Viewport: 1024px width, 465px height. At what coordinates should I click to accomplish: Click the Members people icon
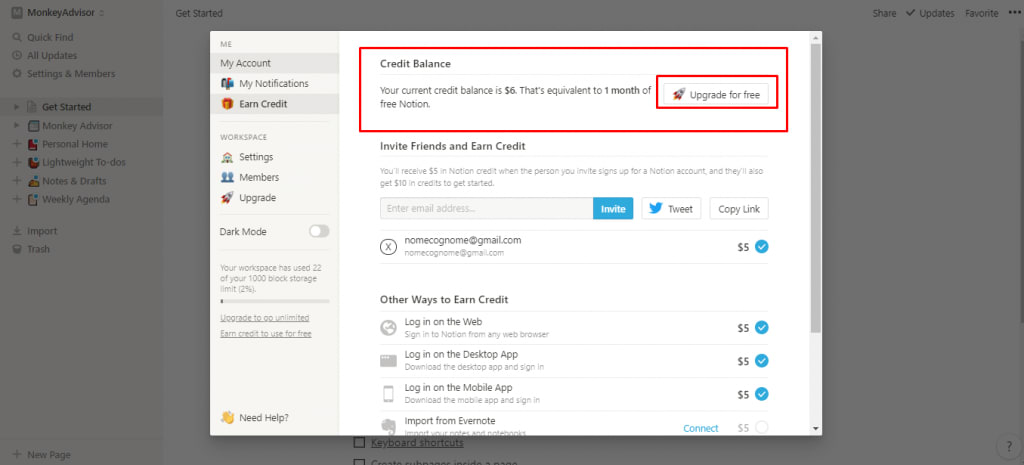point(227,178)
